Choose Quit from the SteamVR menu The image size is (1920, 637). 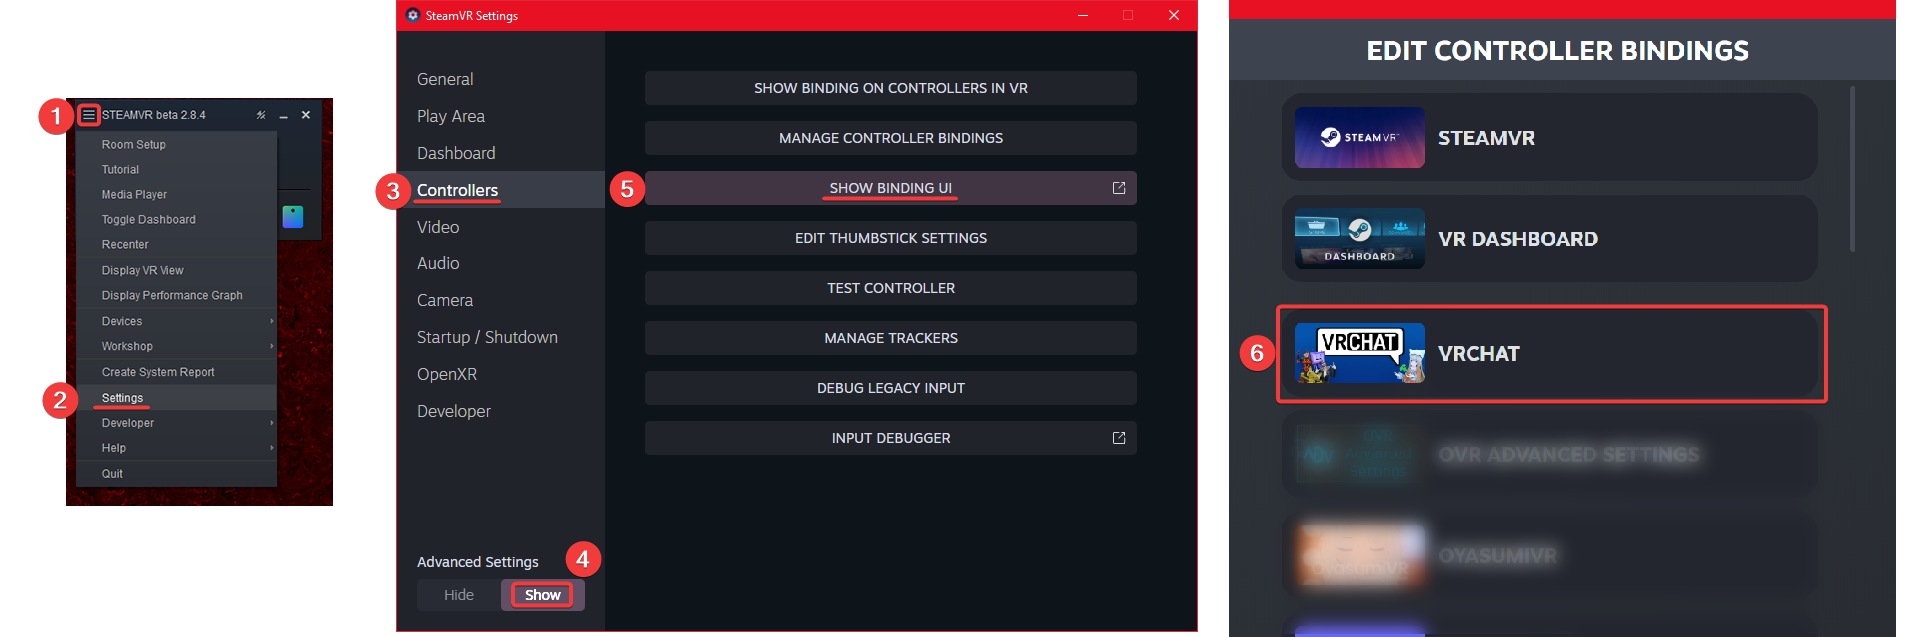(x=176, y=474)
